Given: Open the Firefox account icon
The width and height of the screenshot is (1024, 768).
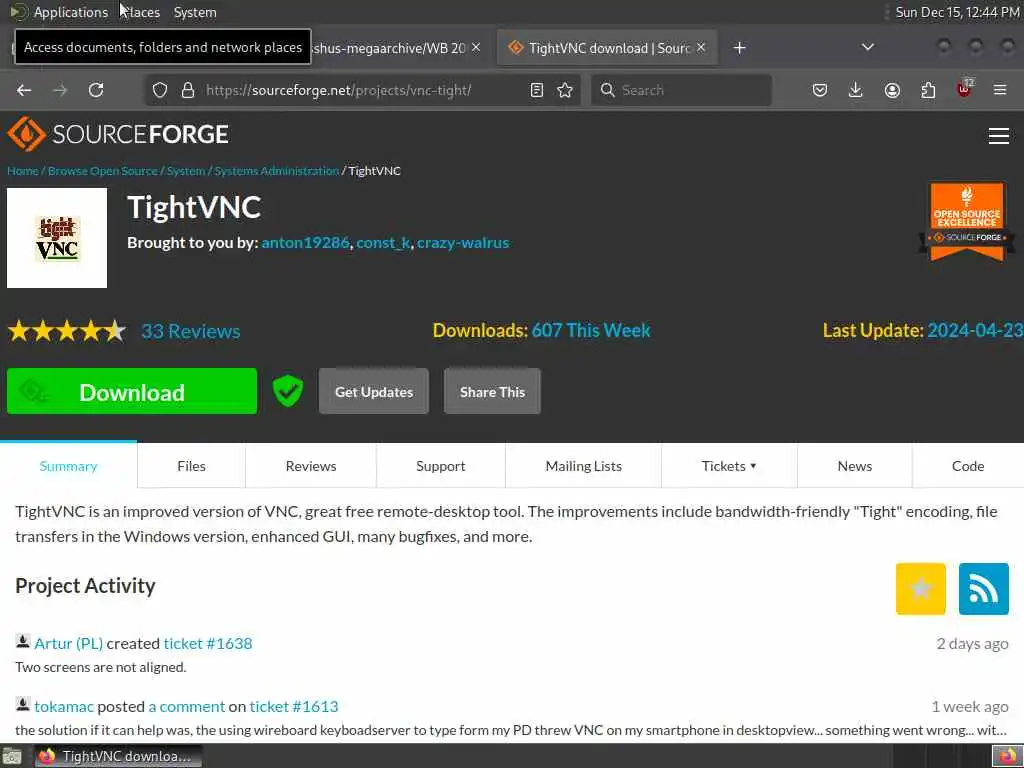Looking at the screenshot, I should (x=892, y=90).
